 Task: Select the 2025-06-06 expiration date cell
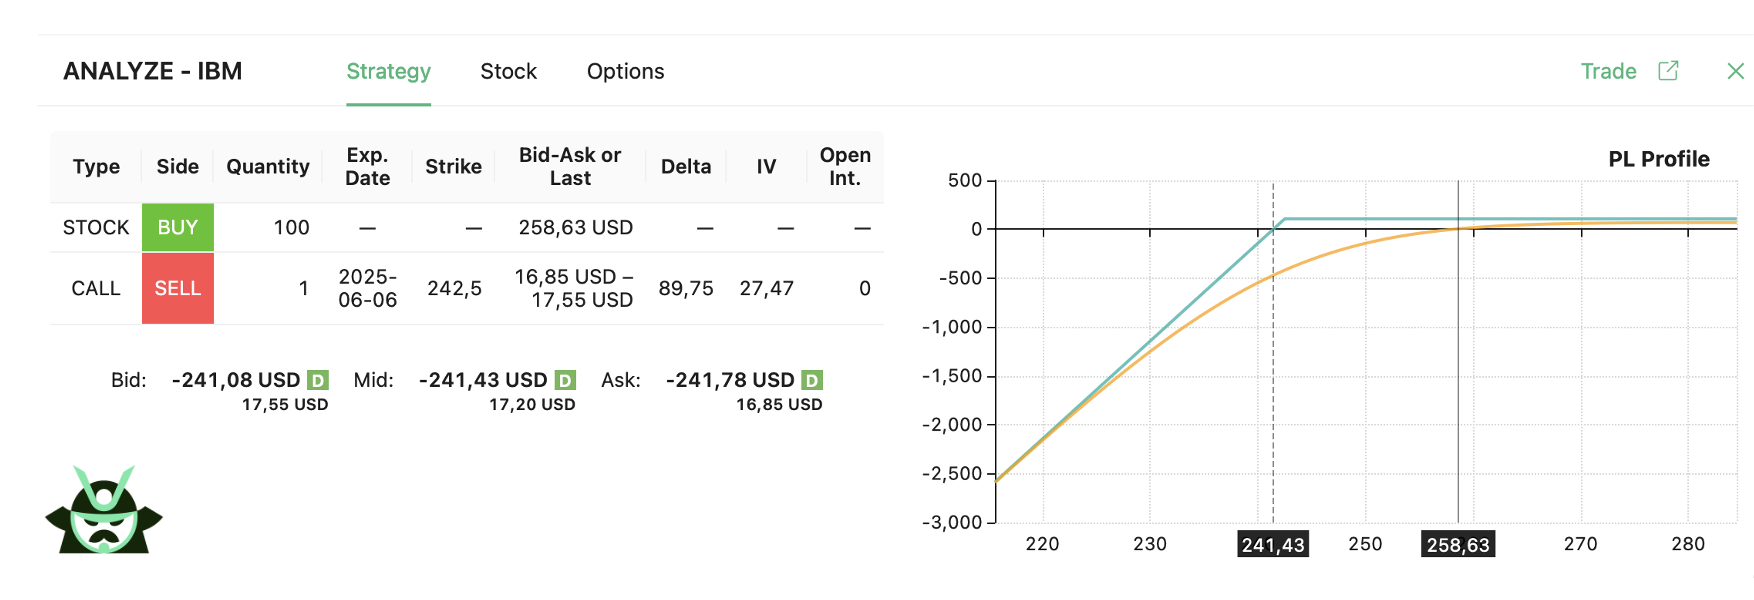tap(367, 288)
